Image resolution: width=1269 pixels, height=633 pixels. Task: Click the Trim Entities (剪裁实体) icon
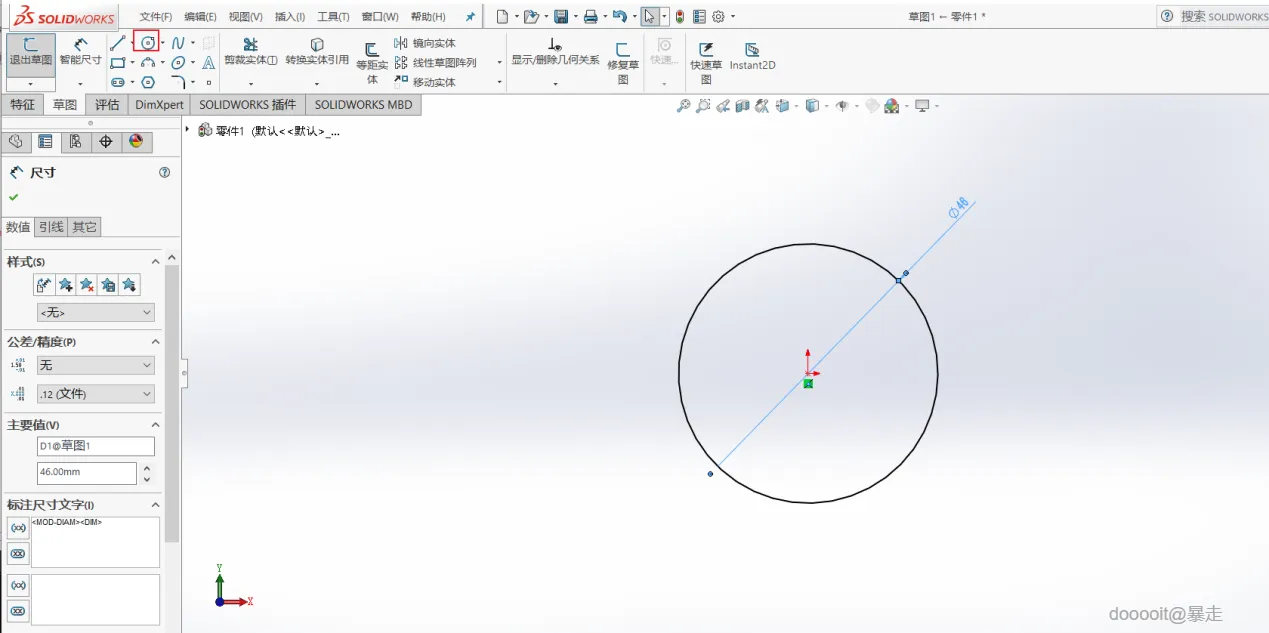click(x=250, y=45)
